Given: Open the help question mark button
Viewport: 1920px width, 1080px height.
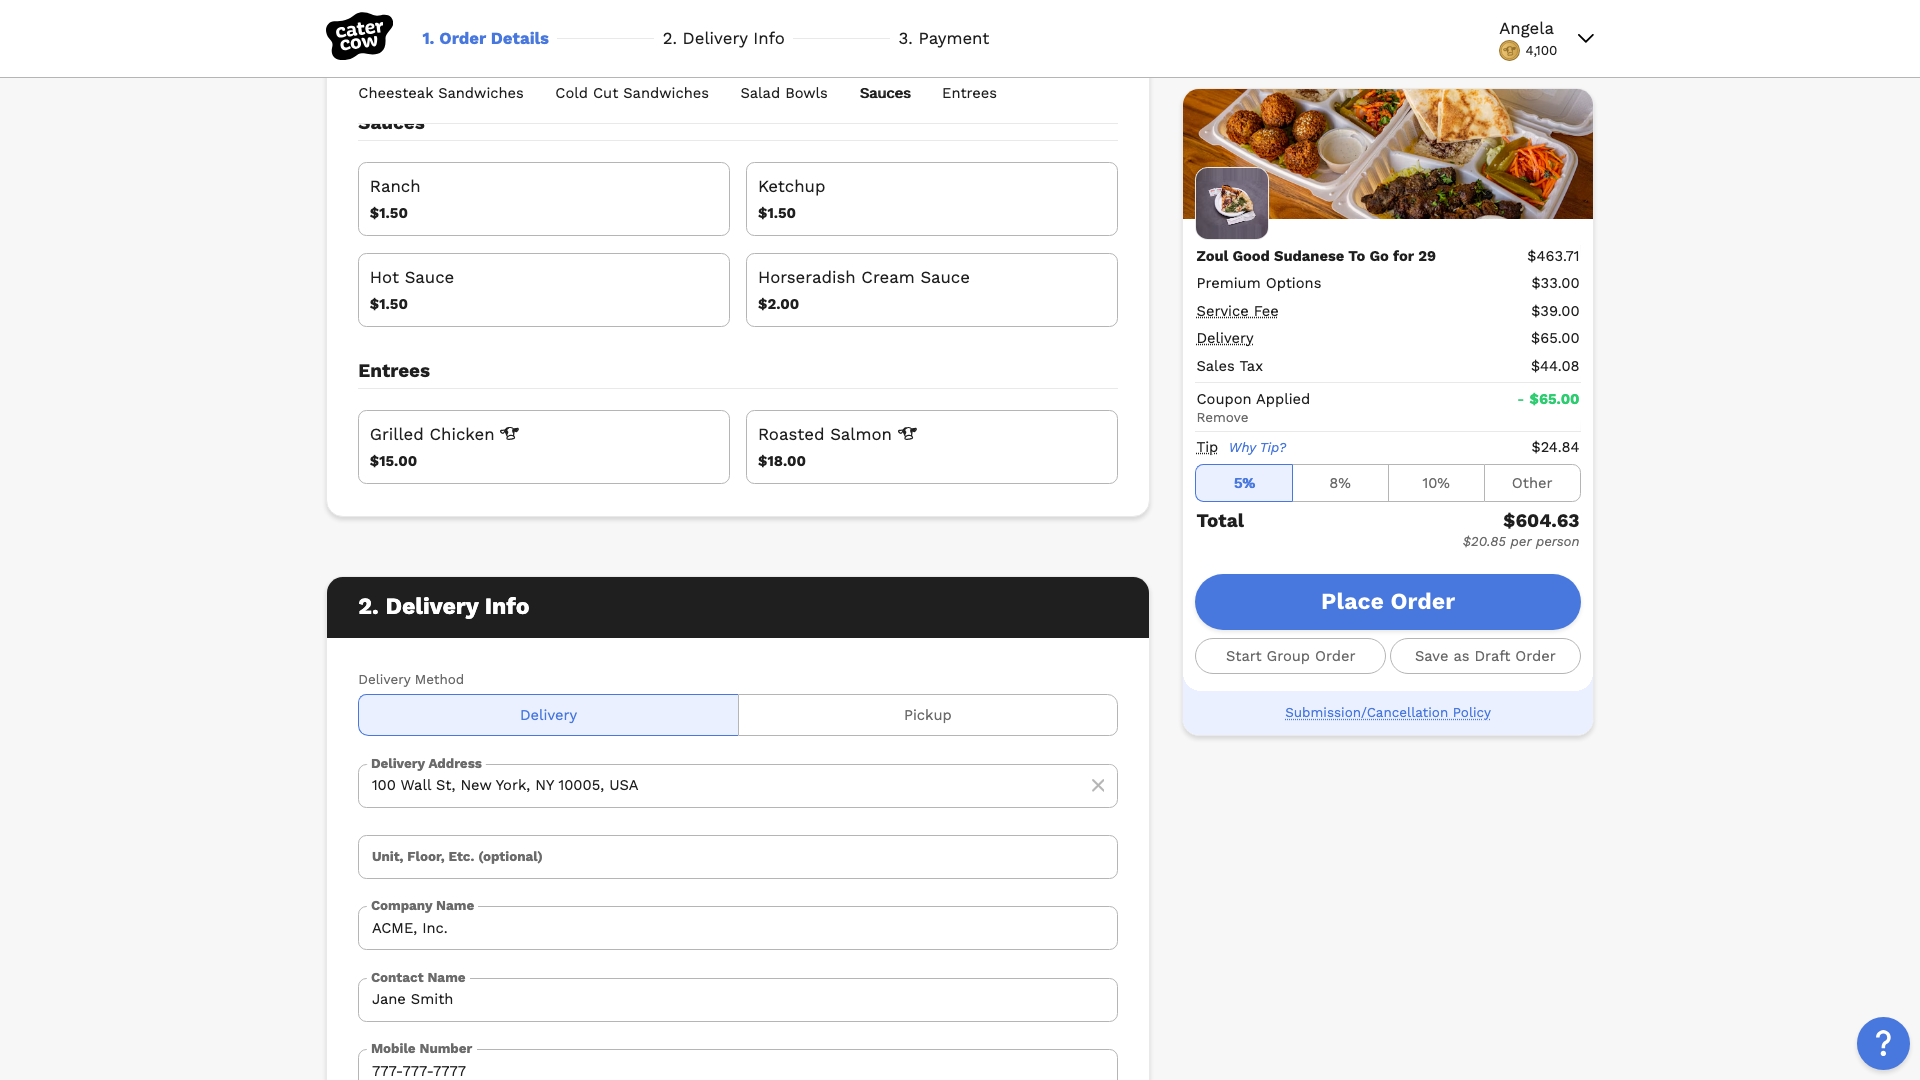Looking at the screenshot, I should coord(1883,1044).
